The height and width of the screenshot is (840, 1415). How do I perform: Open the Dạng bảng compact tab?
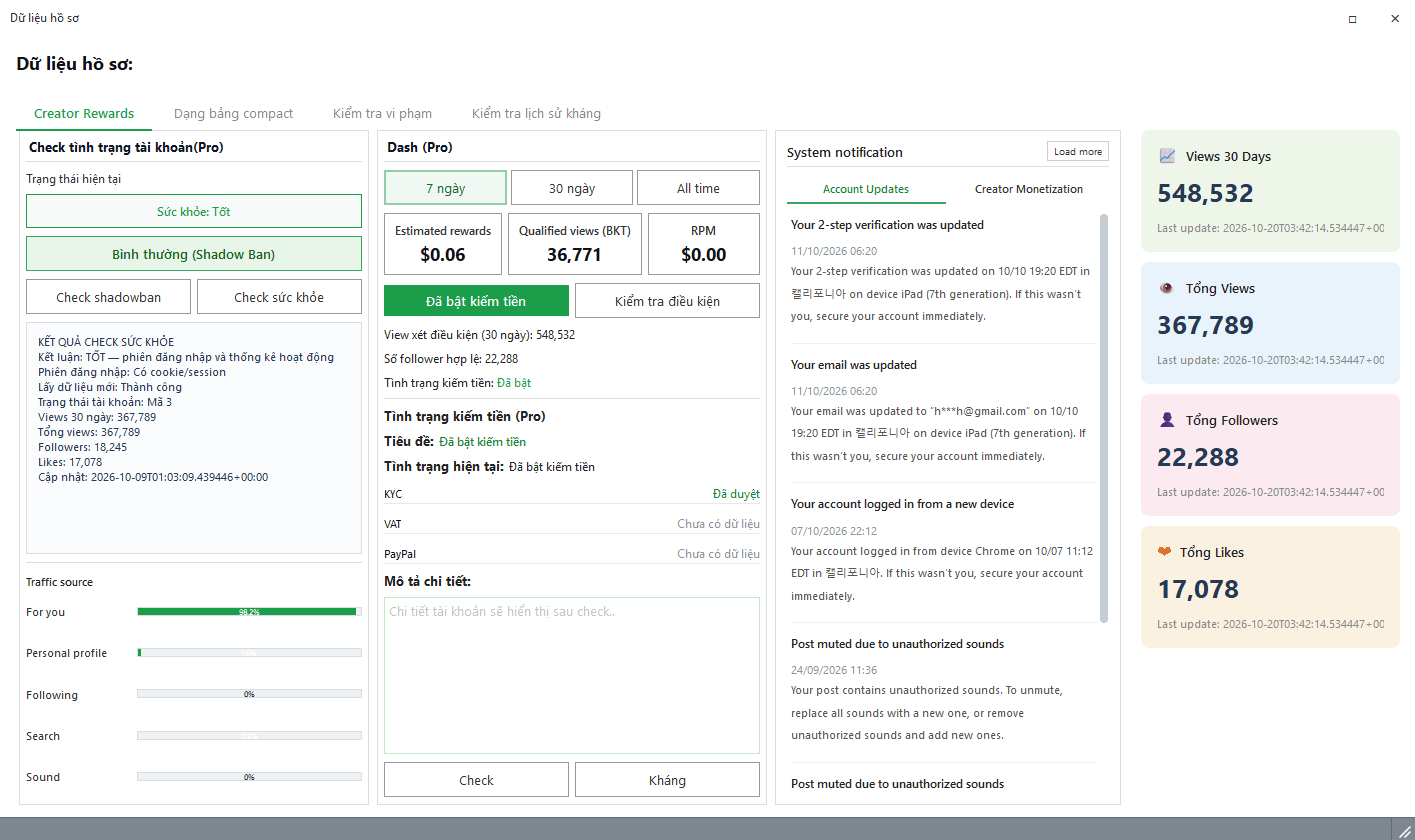tap(233, 113)
